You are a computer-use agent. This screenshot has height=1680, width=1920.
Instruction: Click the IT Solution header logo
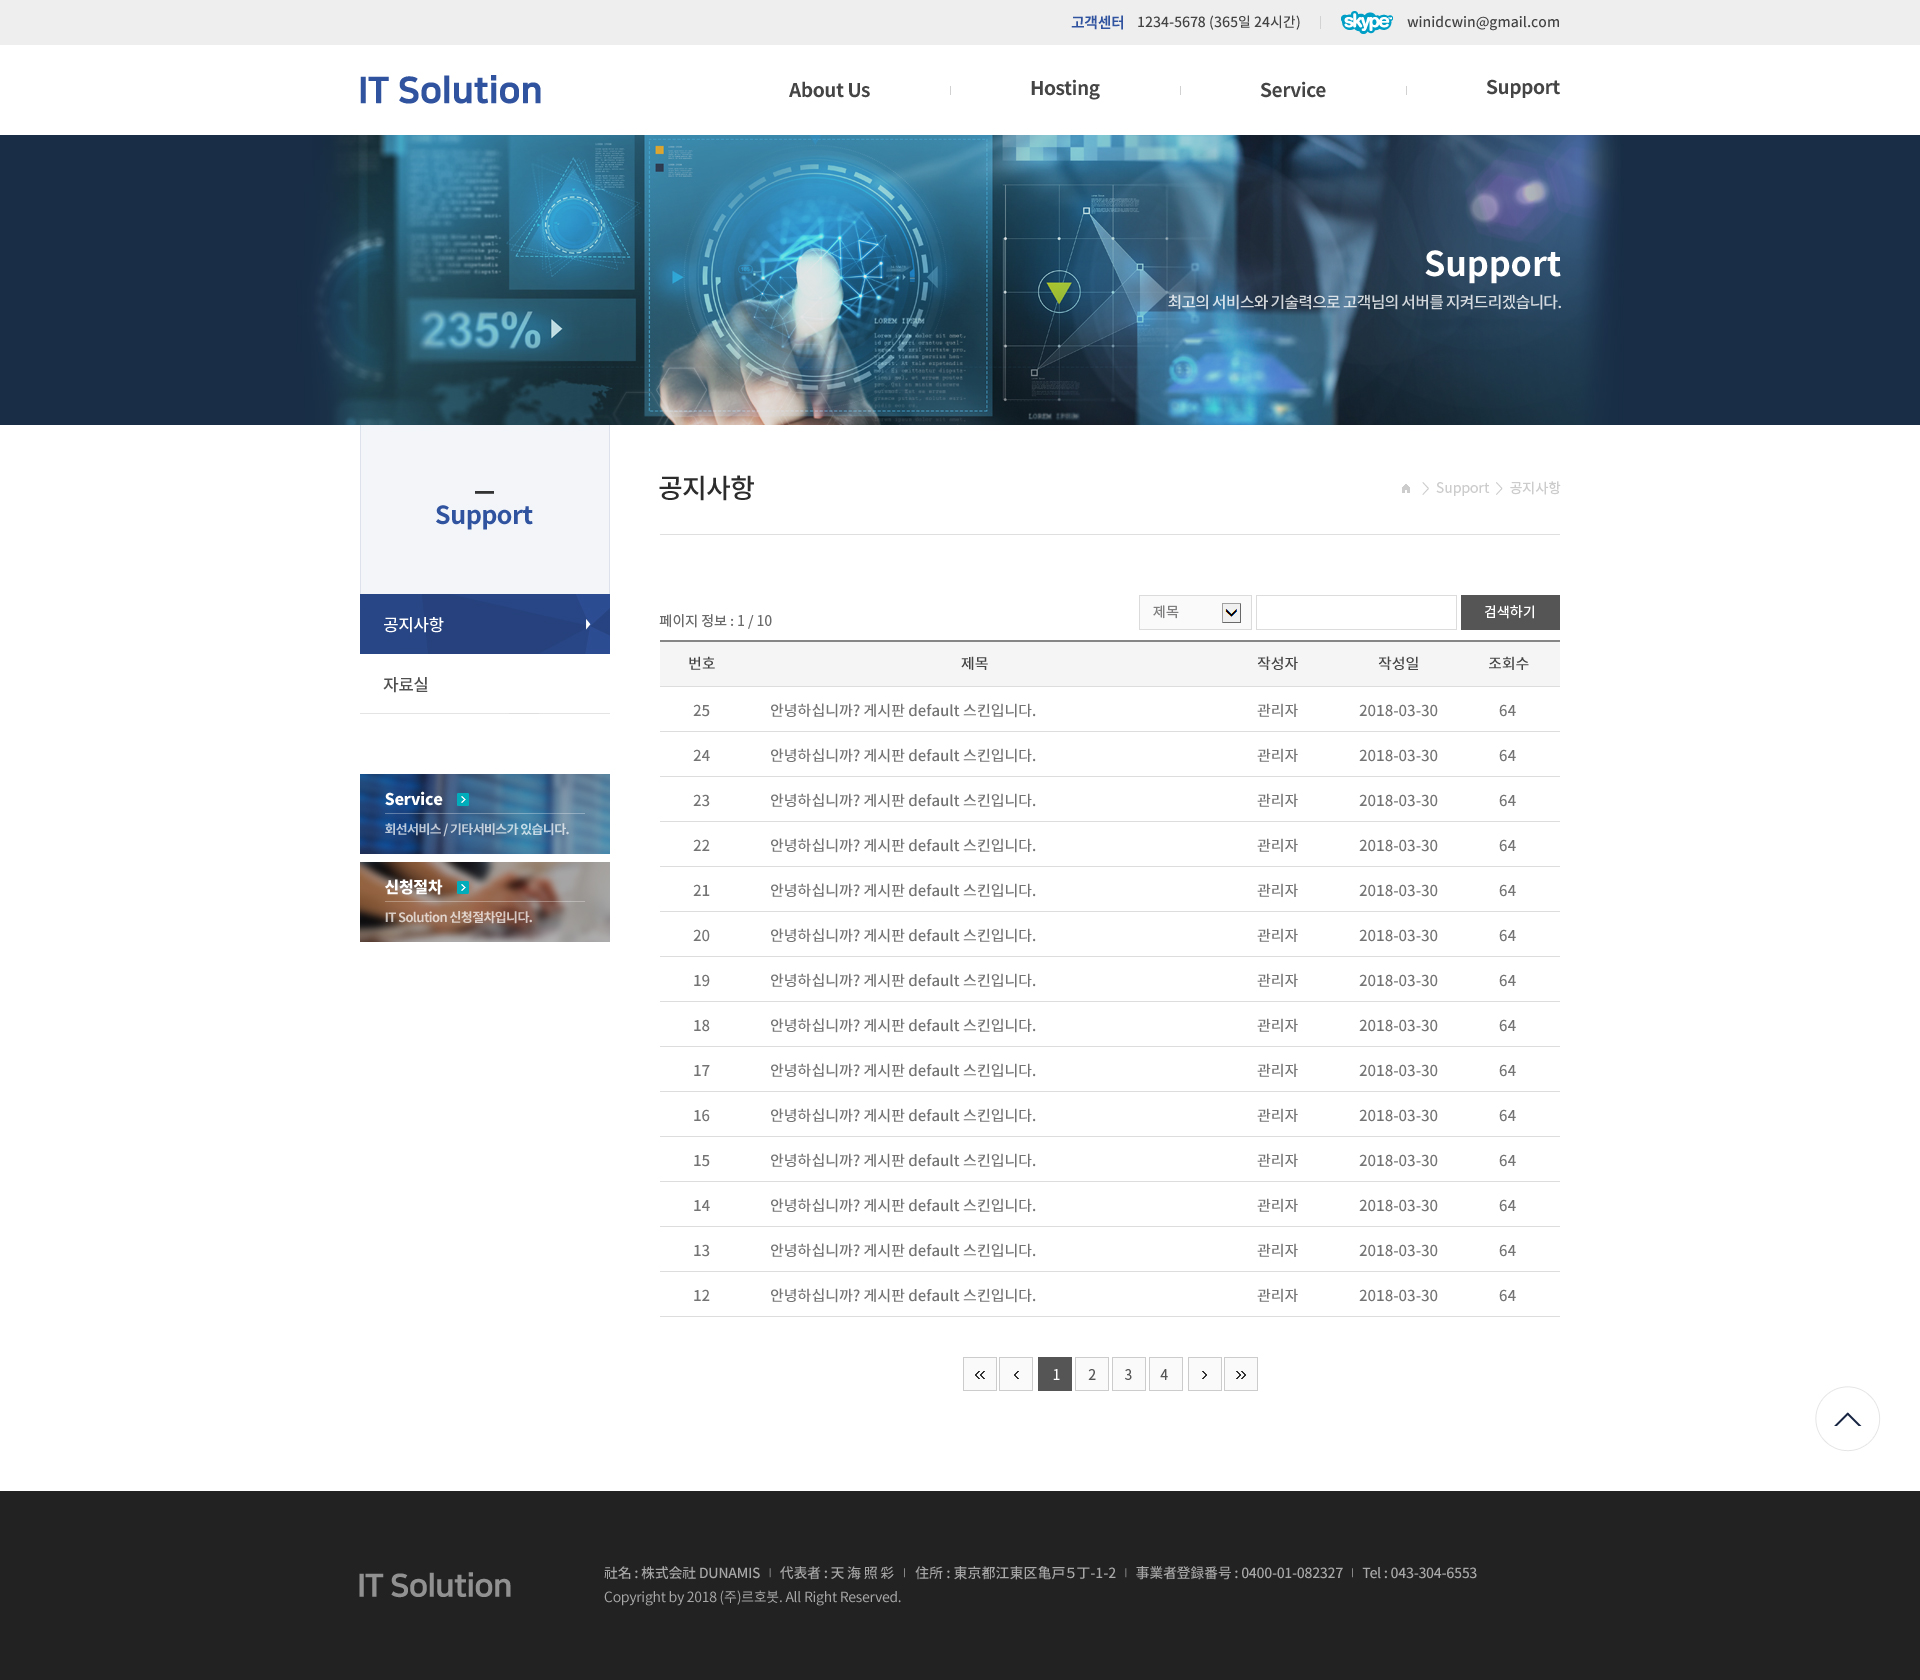click(450, 91)
